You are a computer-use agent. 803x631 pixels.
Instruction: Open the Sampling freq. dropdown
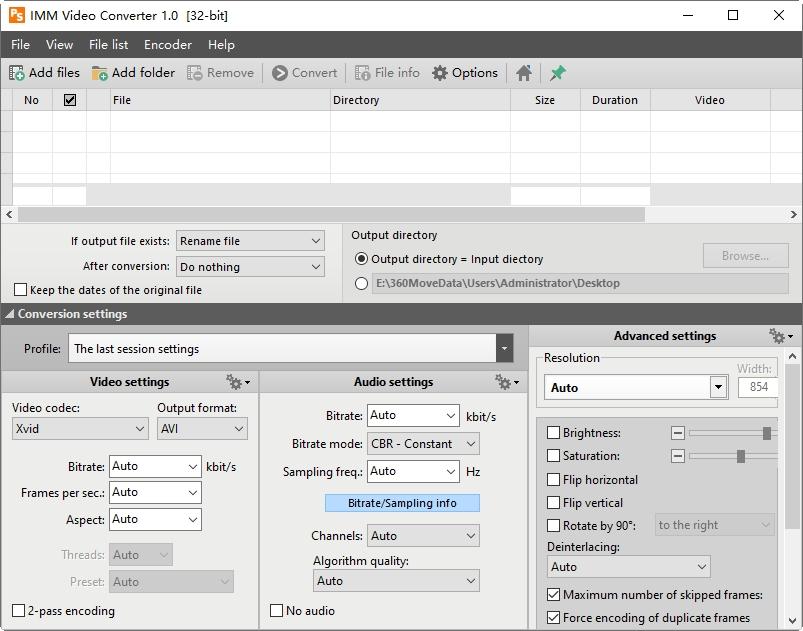pyautogui.click(x=413, y=471)
